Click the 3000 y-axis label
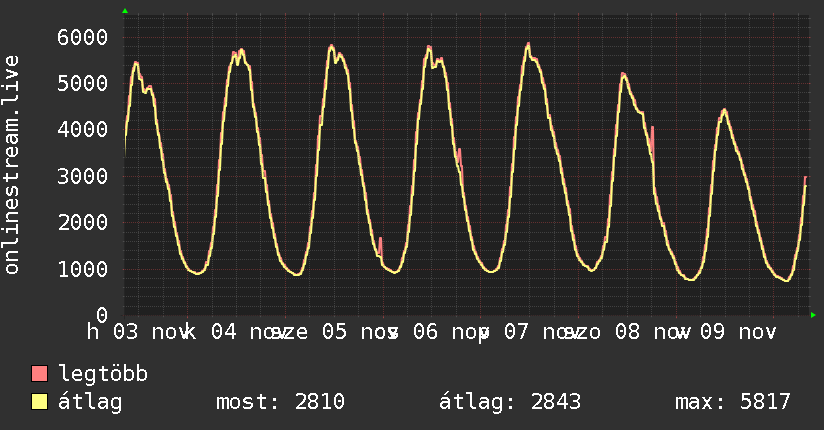This screenshot has width=824, height=430. (x=83, y=176)
